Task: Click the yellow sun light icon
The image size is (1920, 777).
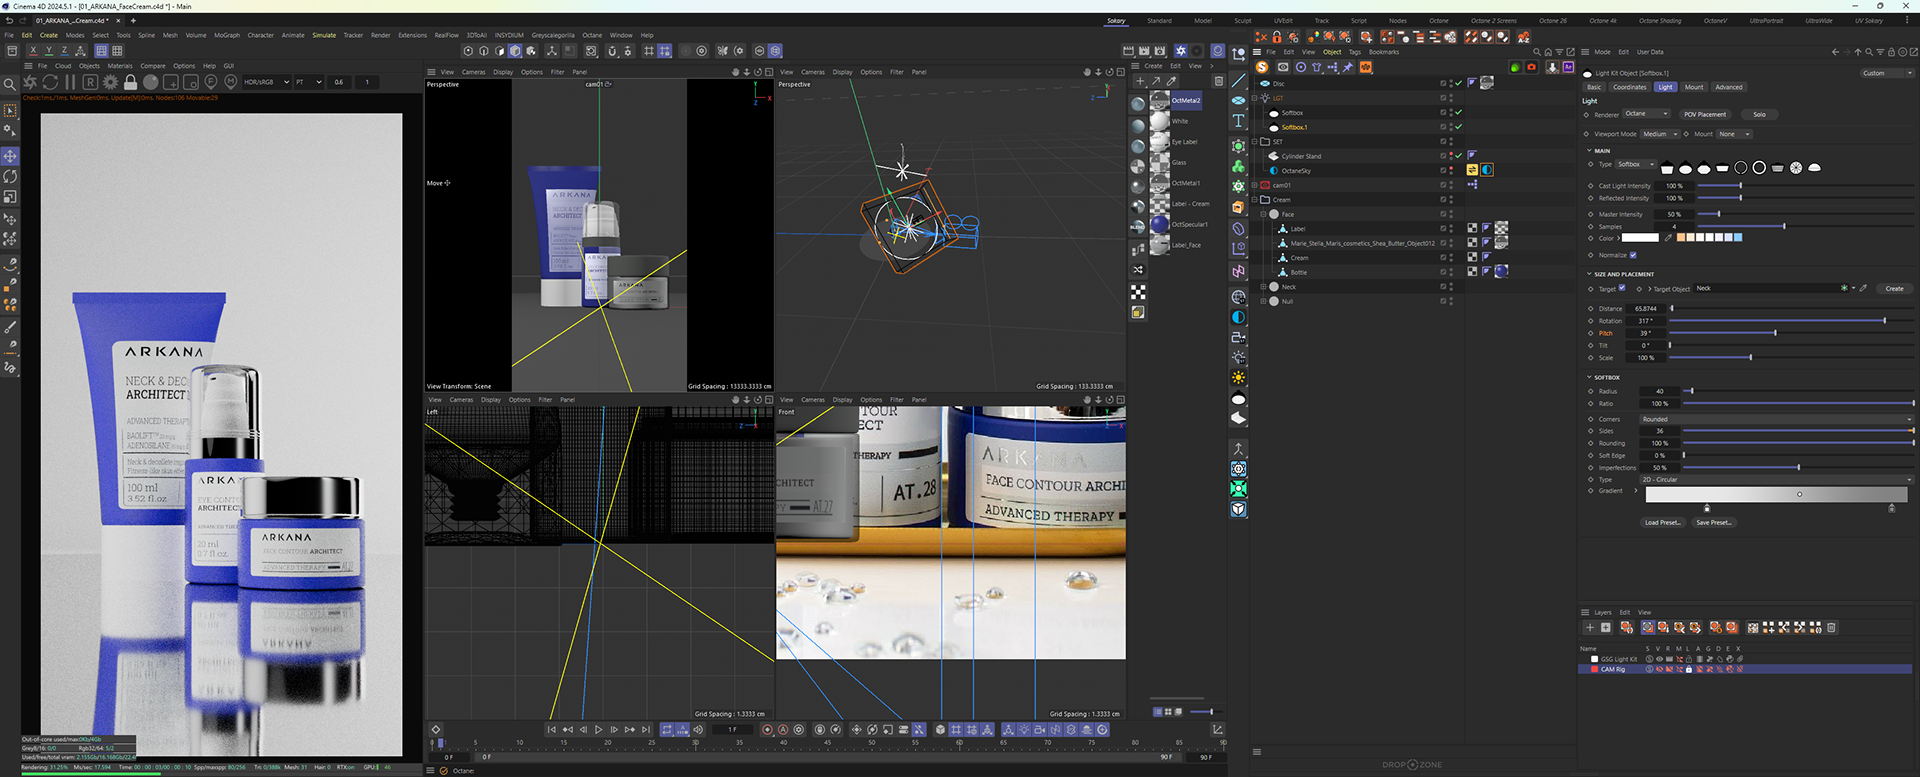Action: point(1238,378)
